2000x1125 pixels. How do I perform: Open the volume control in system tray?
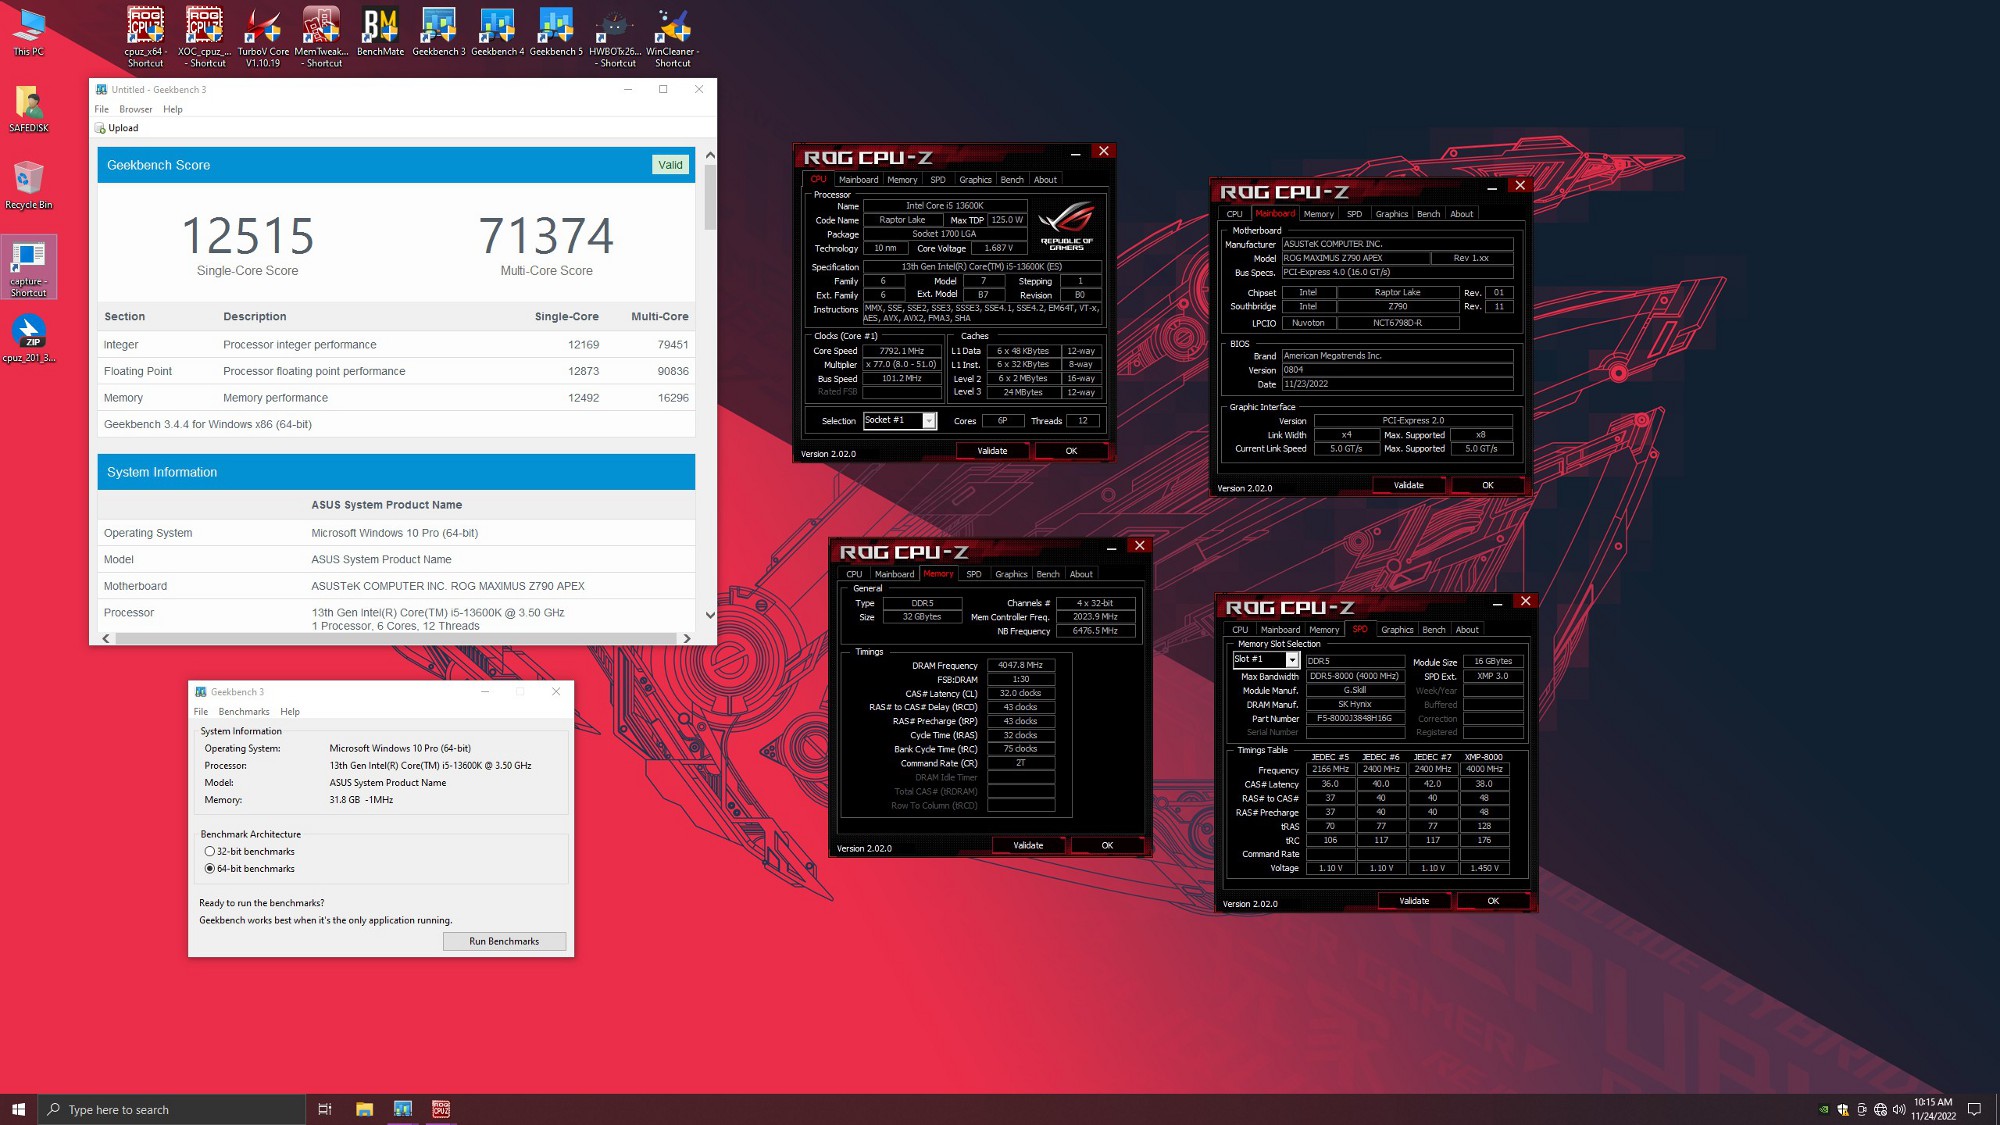coord(1899,1109)
